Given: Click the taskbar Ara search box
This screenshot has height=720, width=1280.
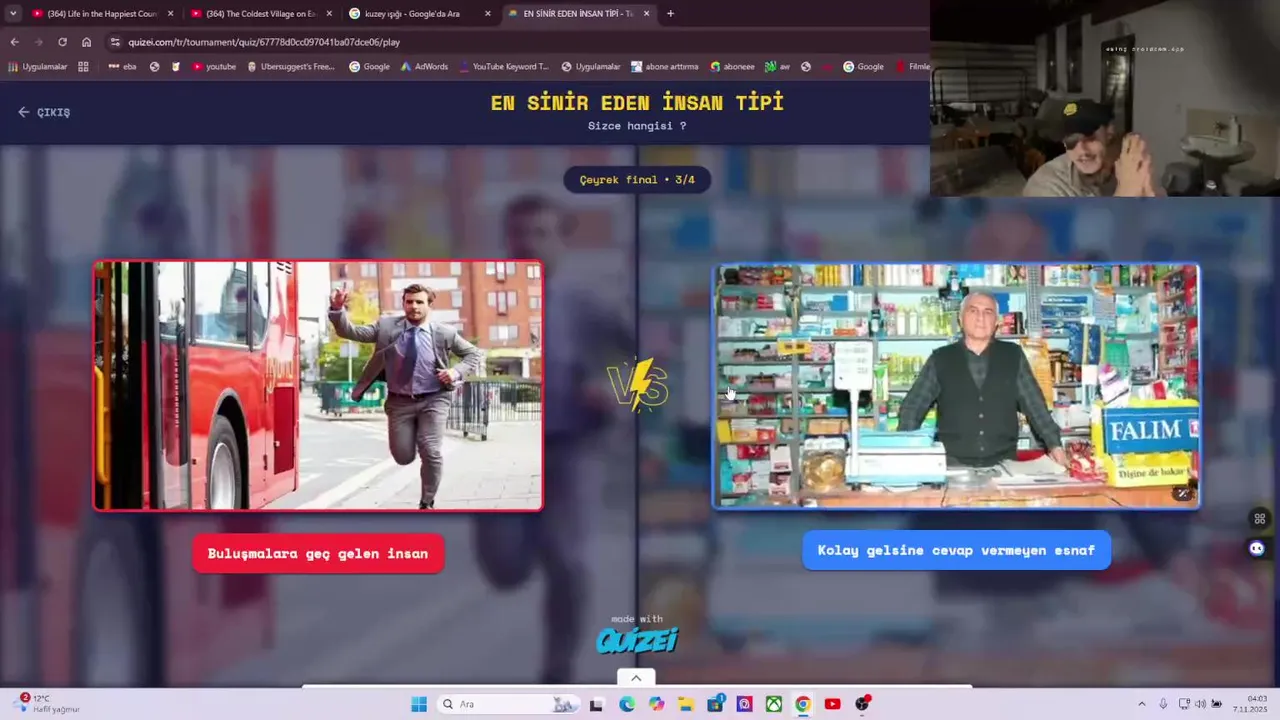Looking at the screenshot, I should point(510,704).
